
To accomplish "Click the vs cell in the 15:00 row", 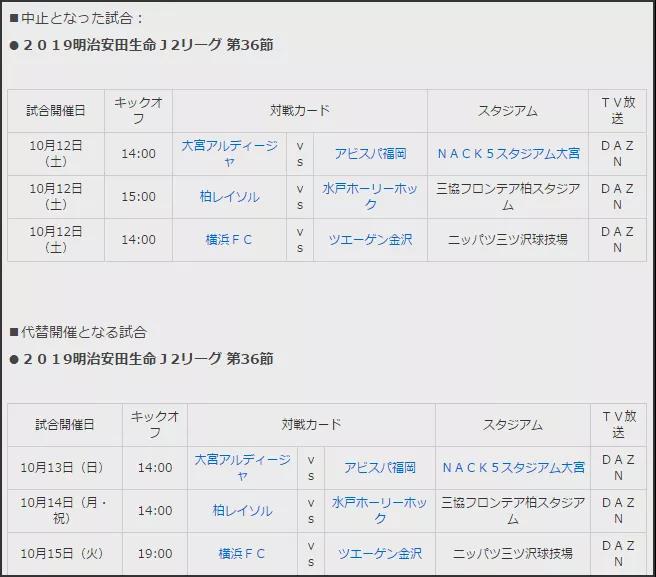I will pos(300,197).
